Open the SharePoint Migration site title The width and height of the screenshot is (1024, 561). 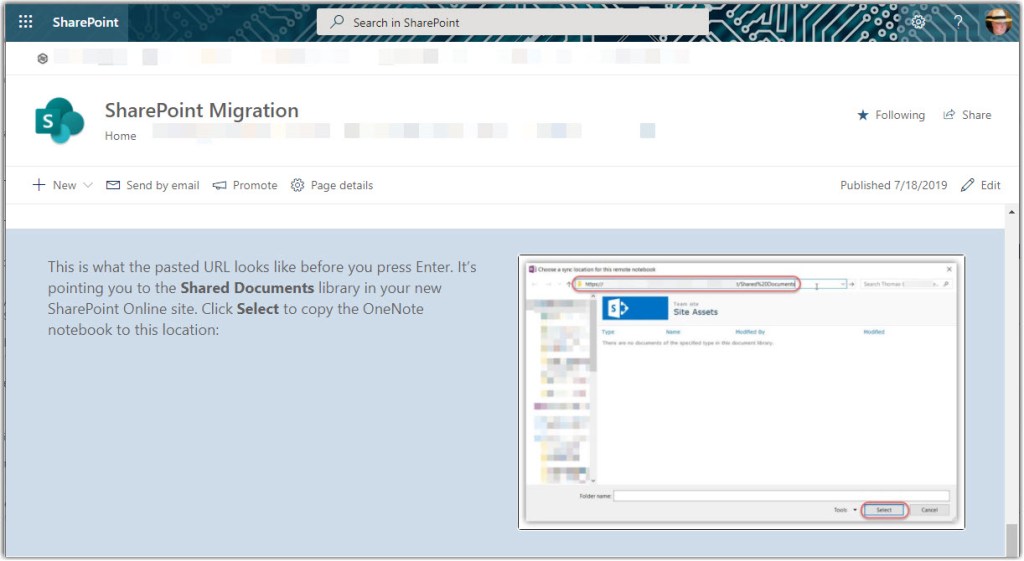pyautogui.click(x=201, y=110)
